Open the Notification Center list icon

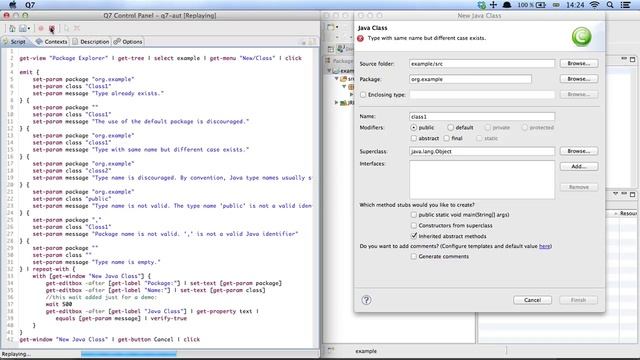click(x=625, y=5)
